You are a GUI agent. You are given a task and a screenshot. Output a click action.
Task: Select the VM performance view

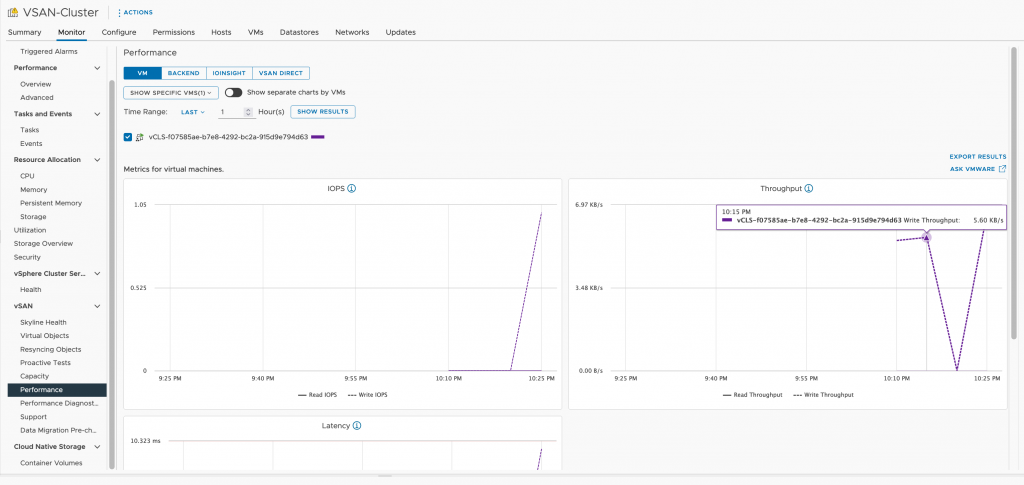142,73
